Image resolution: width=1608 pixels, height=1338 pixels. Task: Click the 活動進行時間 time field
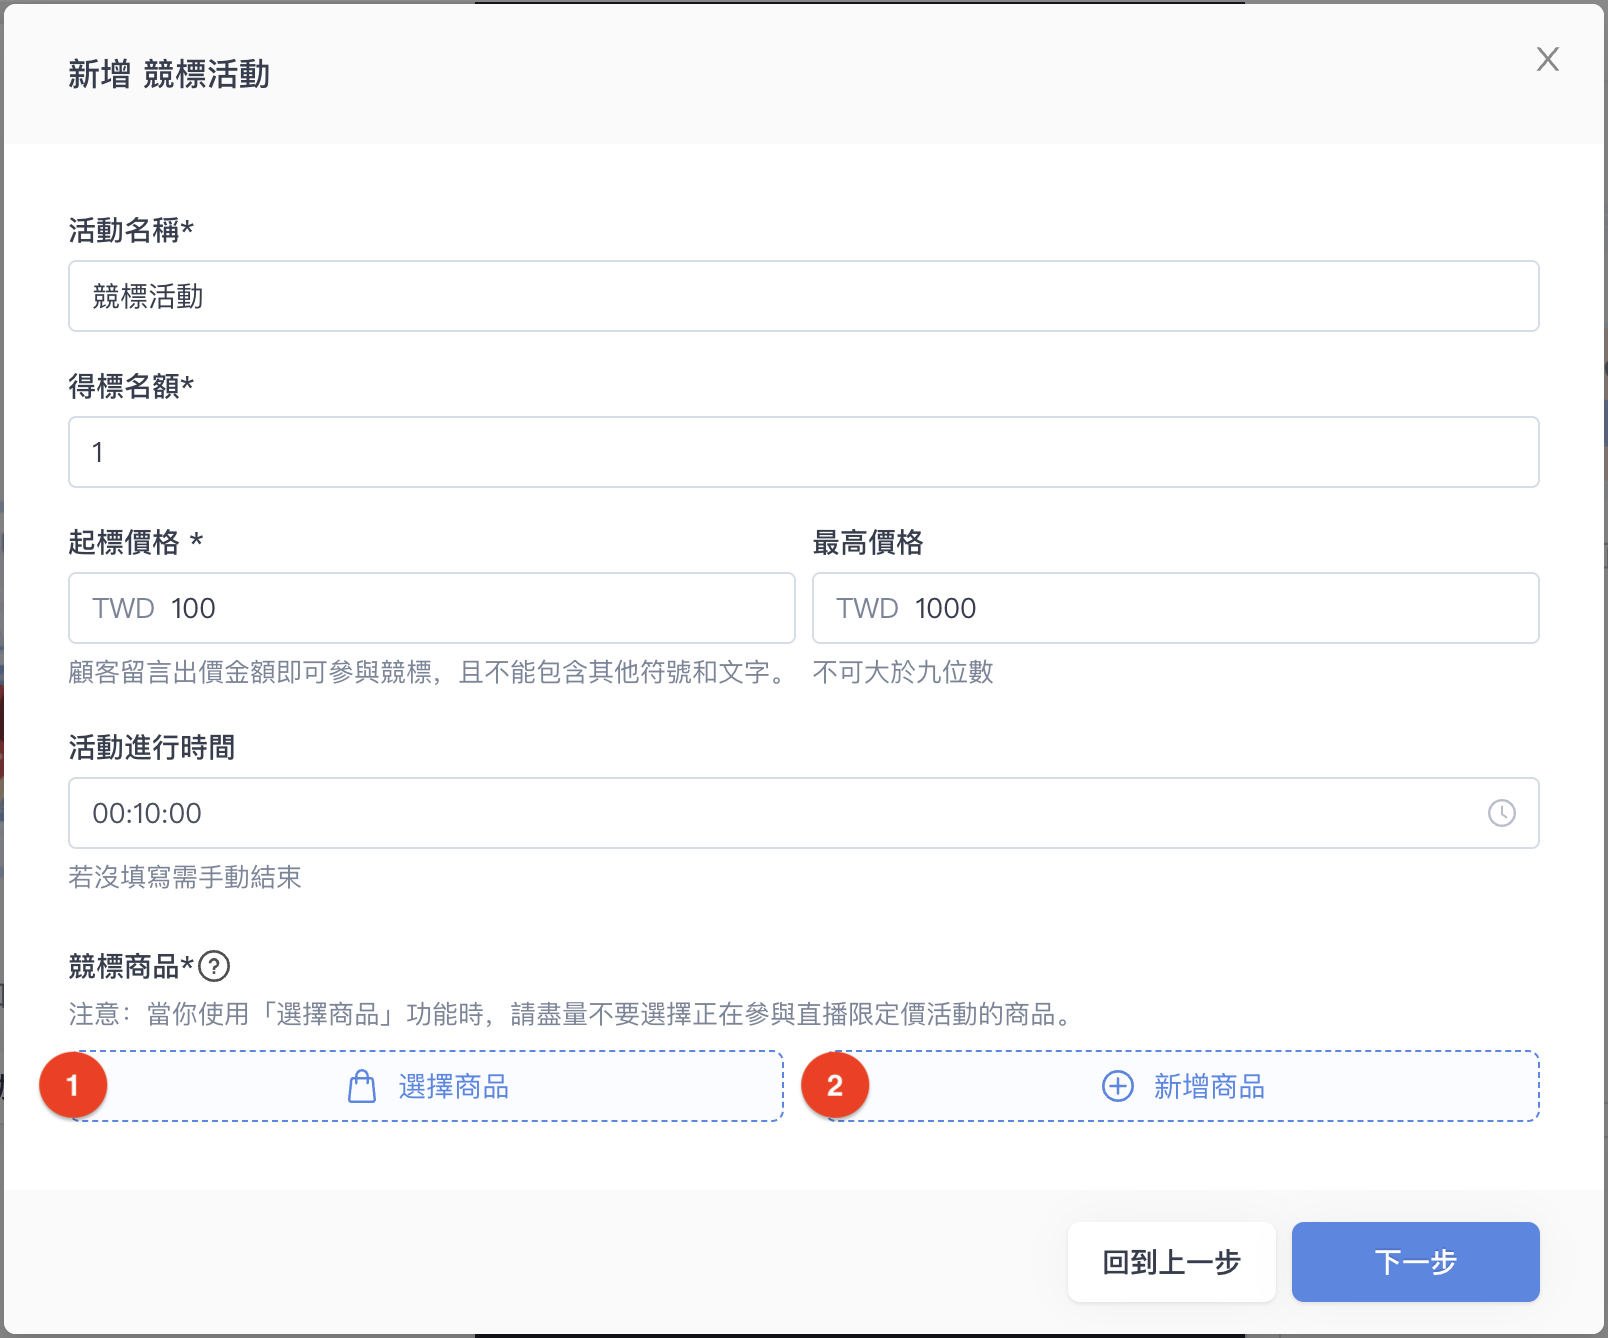pos(803,813)
